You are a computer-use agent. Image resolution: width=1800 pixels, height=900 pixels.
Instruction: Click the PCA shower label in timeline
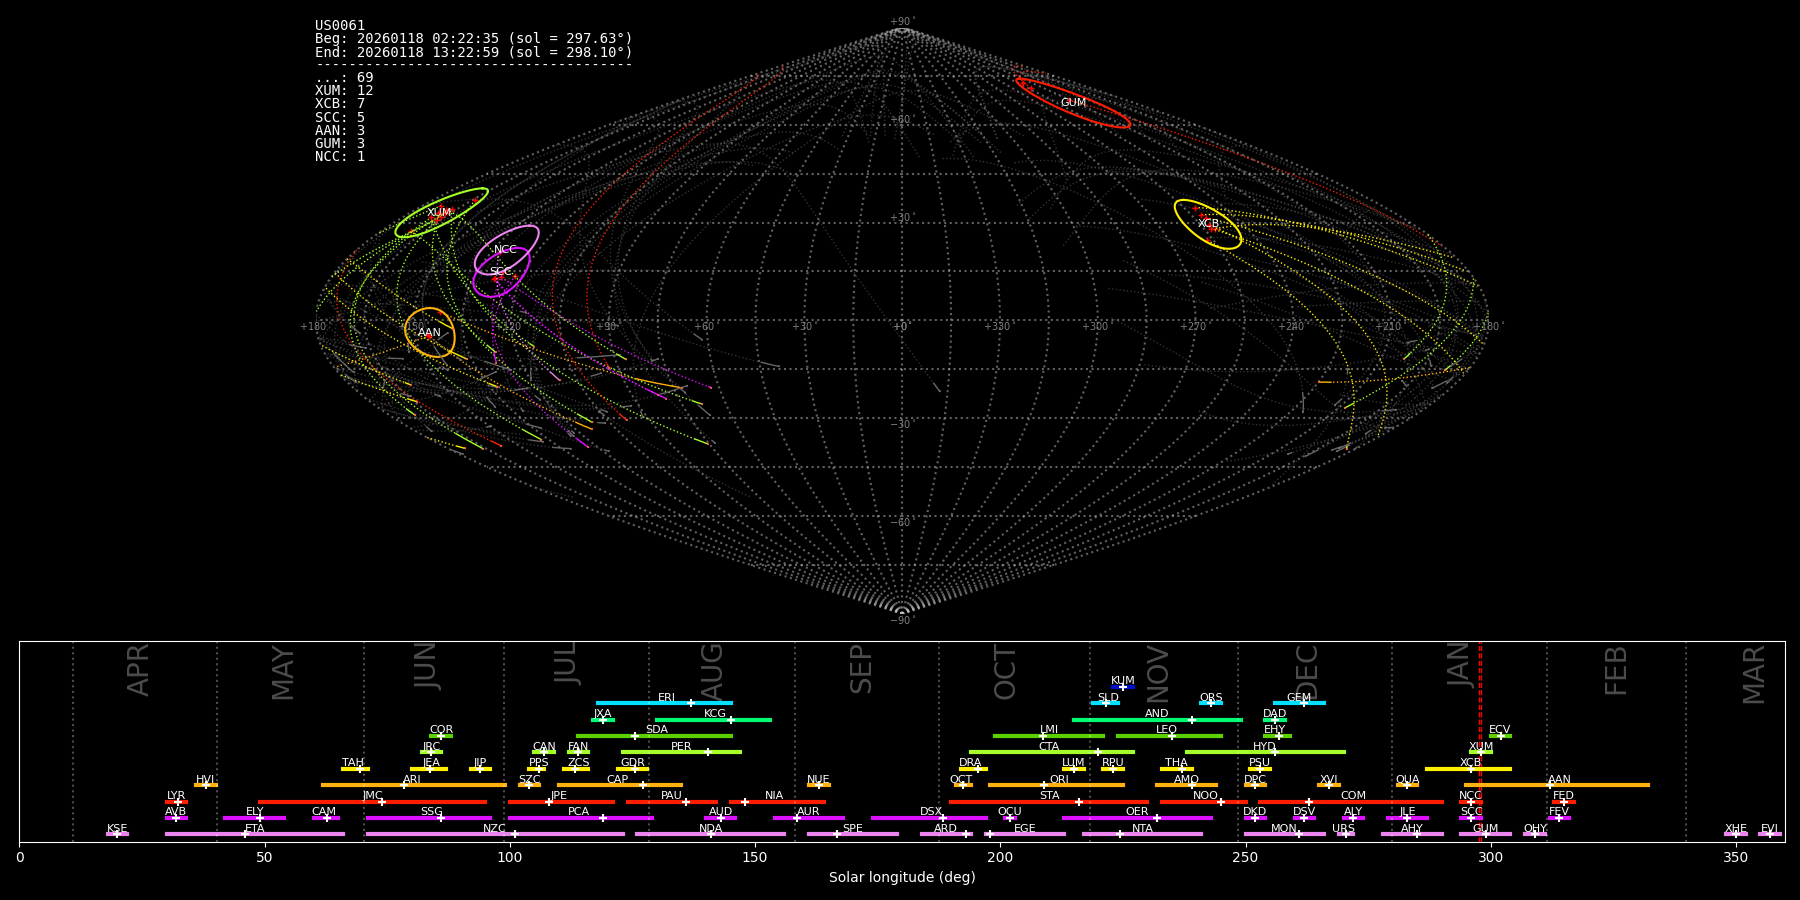point(578,812)
